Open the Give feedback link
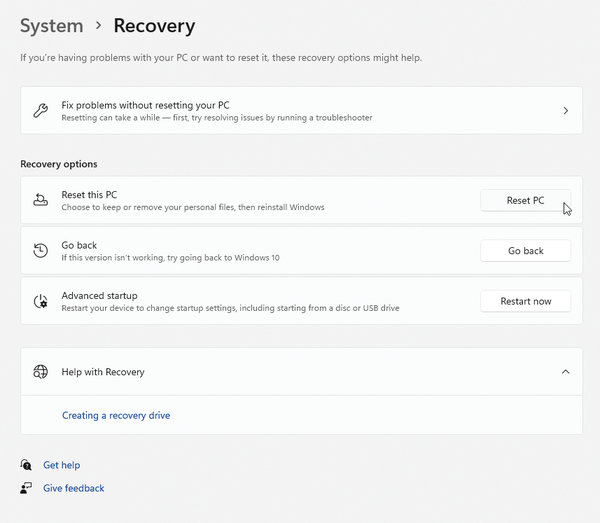 coord(73,488)
